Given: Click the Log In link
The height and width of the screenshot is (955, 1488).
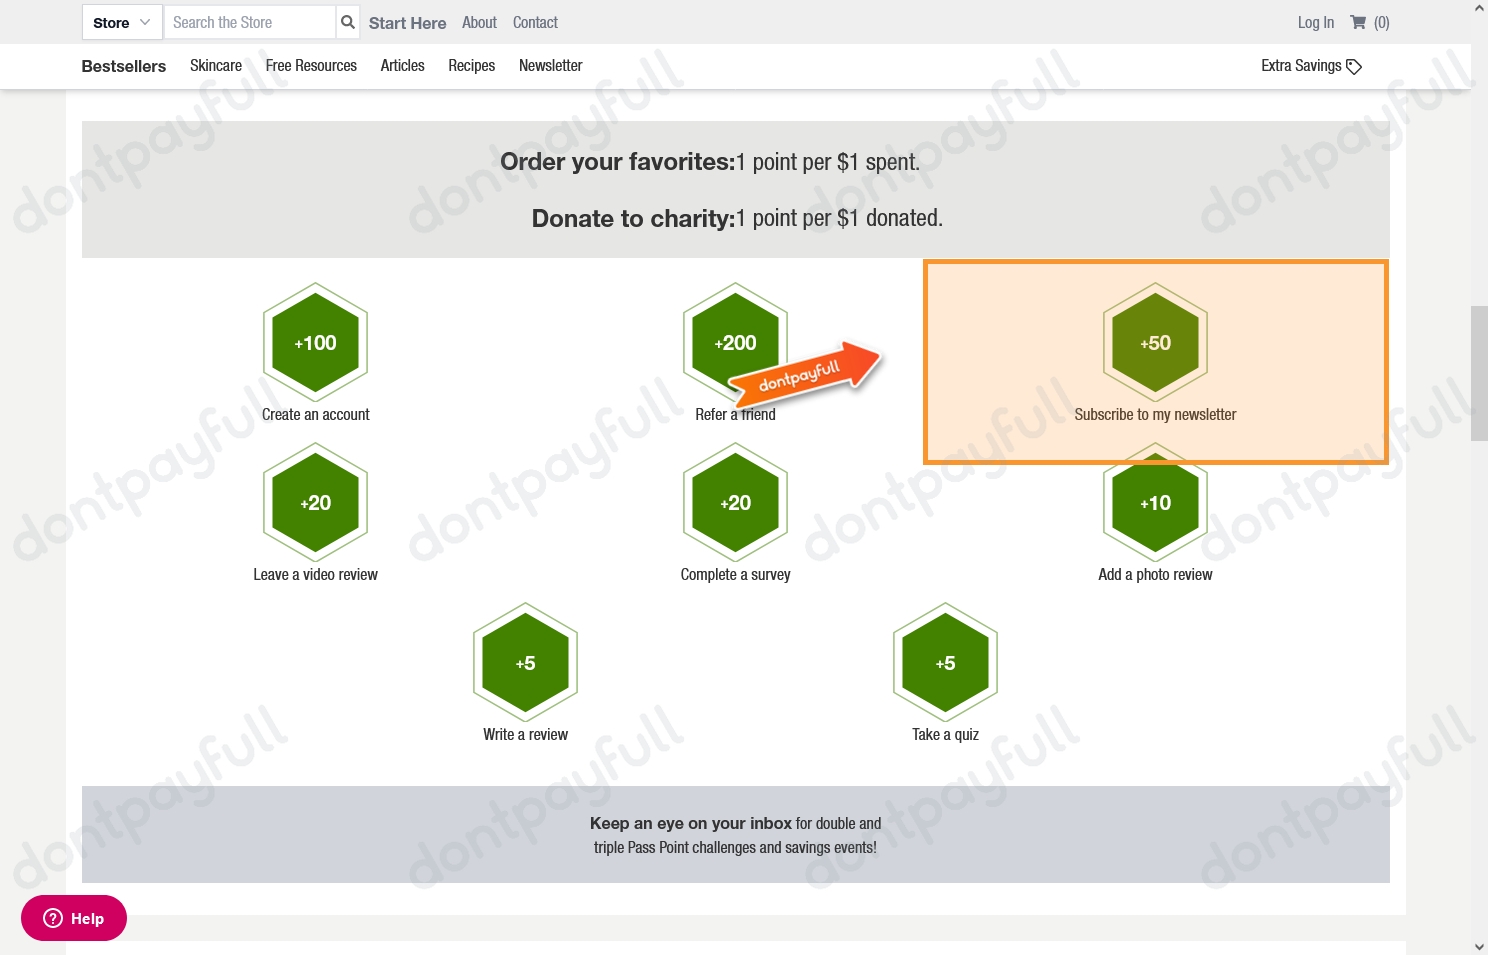Looking at the screenshot, I should [1315, 22].
